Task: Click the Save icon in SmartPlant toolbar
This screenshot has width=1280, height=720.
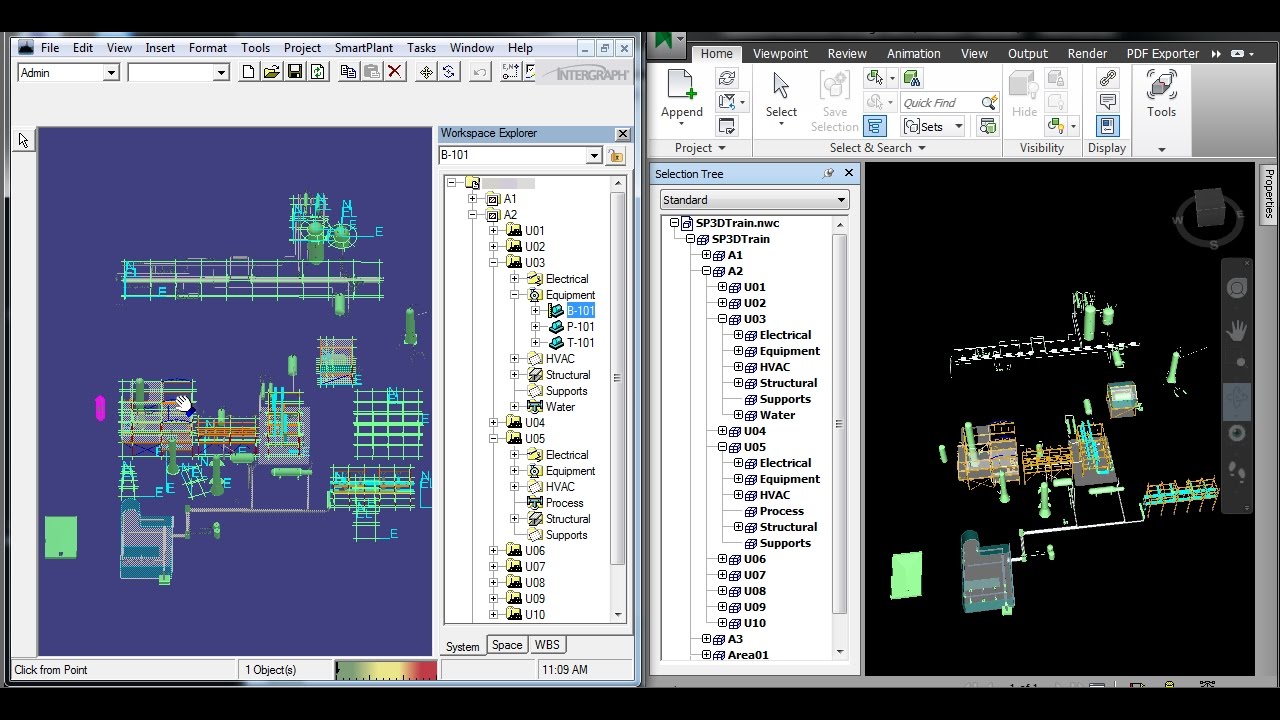Action: tap(295, 72)
